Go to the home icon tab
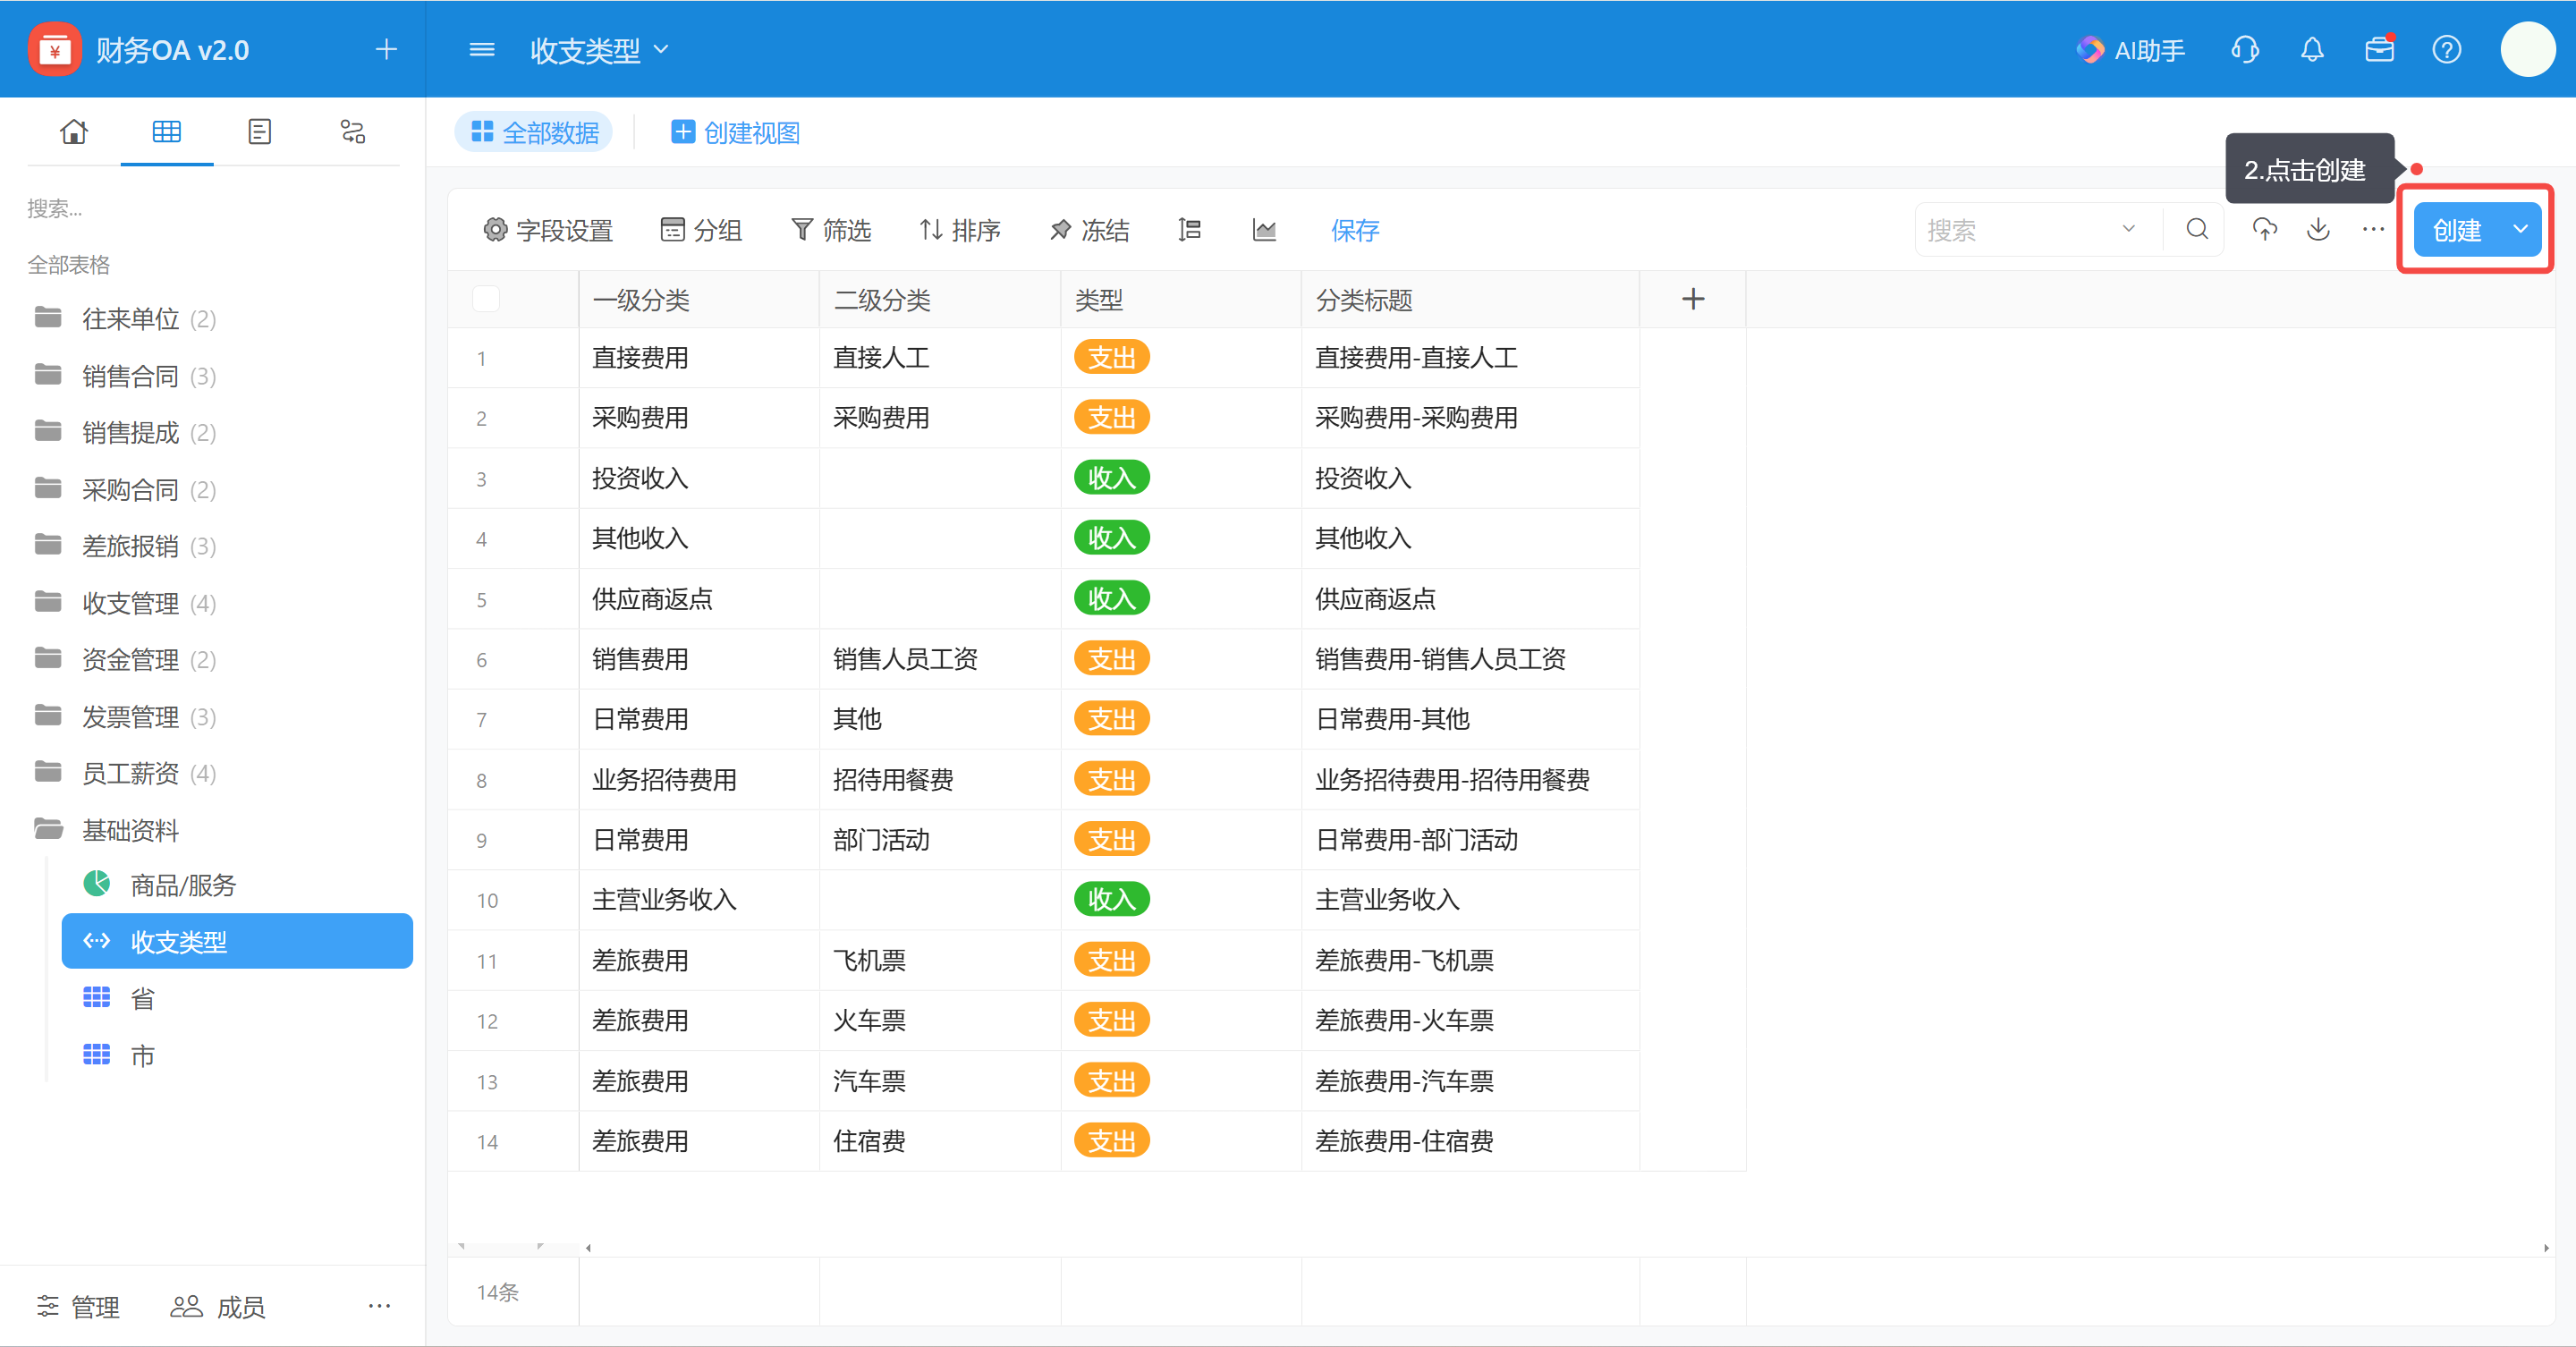Image resolution: width=2576 pixels, height=1347 pixels. [x=74, y=131]
